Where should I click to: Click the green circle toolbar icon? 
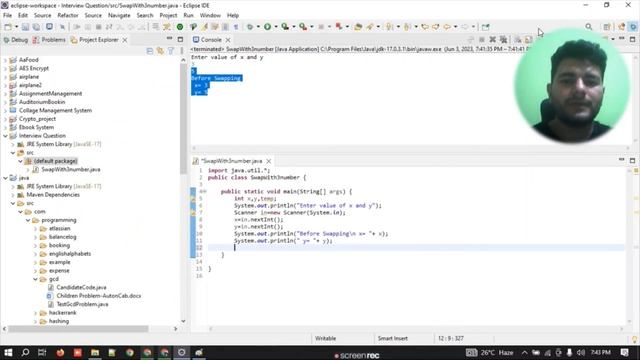pyautogui.click(x=180, y=27)
